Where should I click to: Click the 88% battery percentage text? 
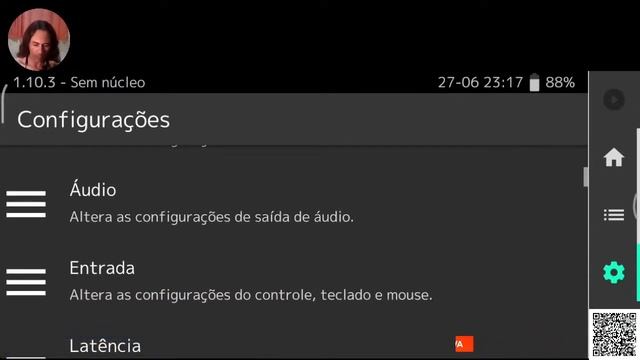tap(560, 82)
